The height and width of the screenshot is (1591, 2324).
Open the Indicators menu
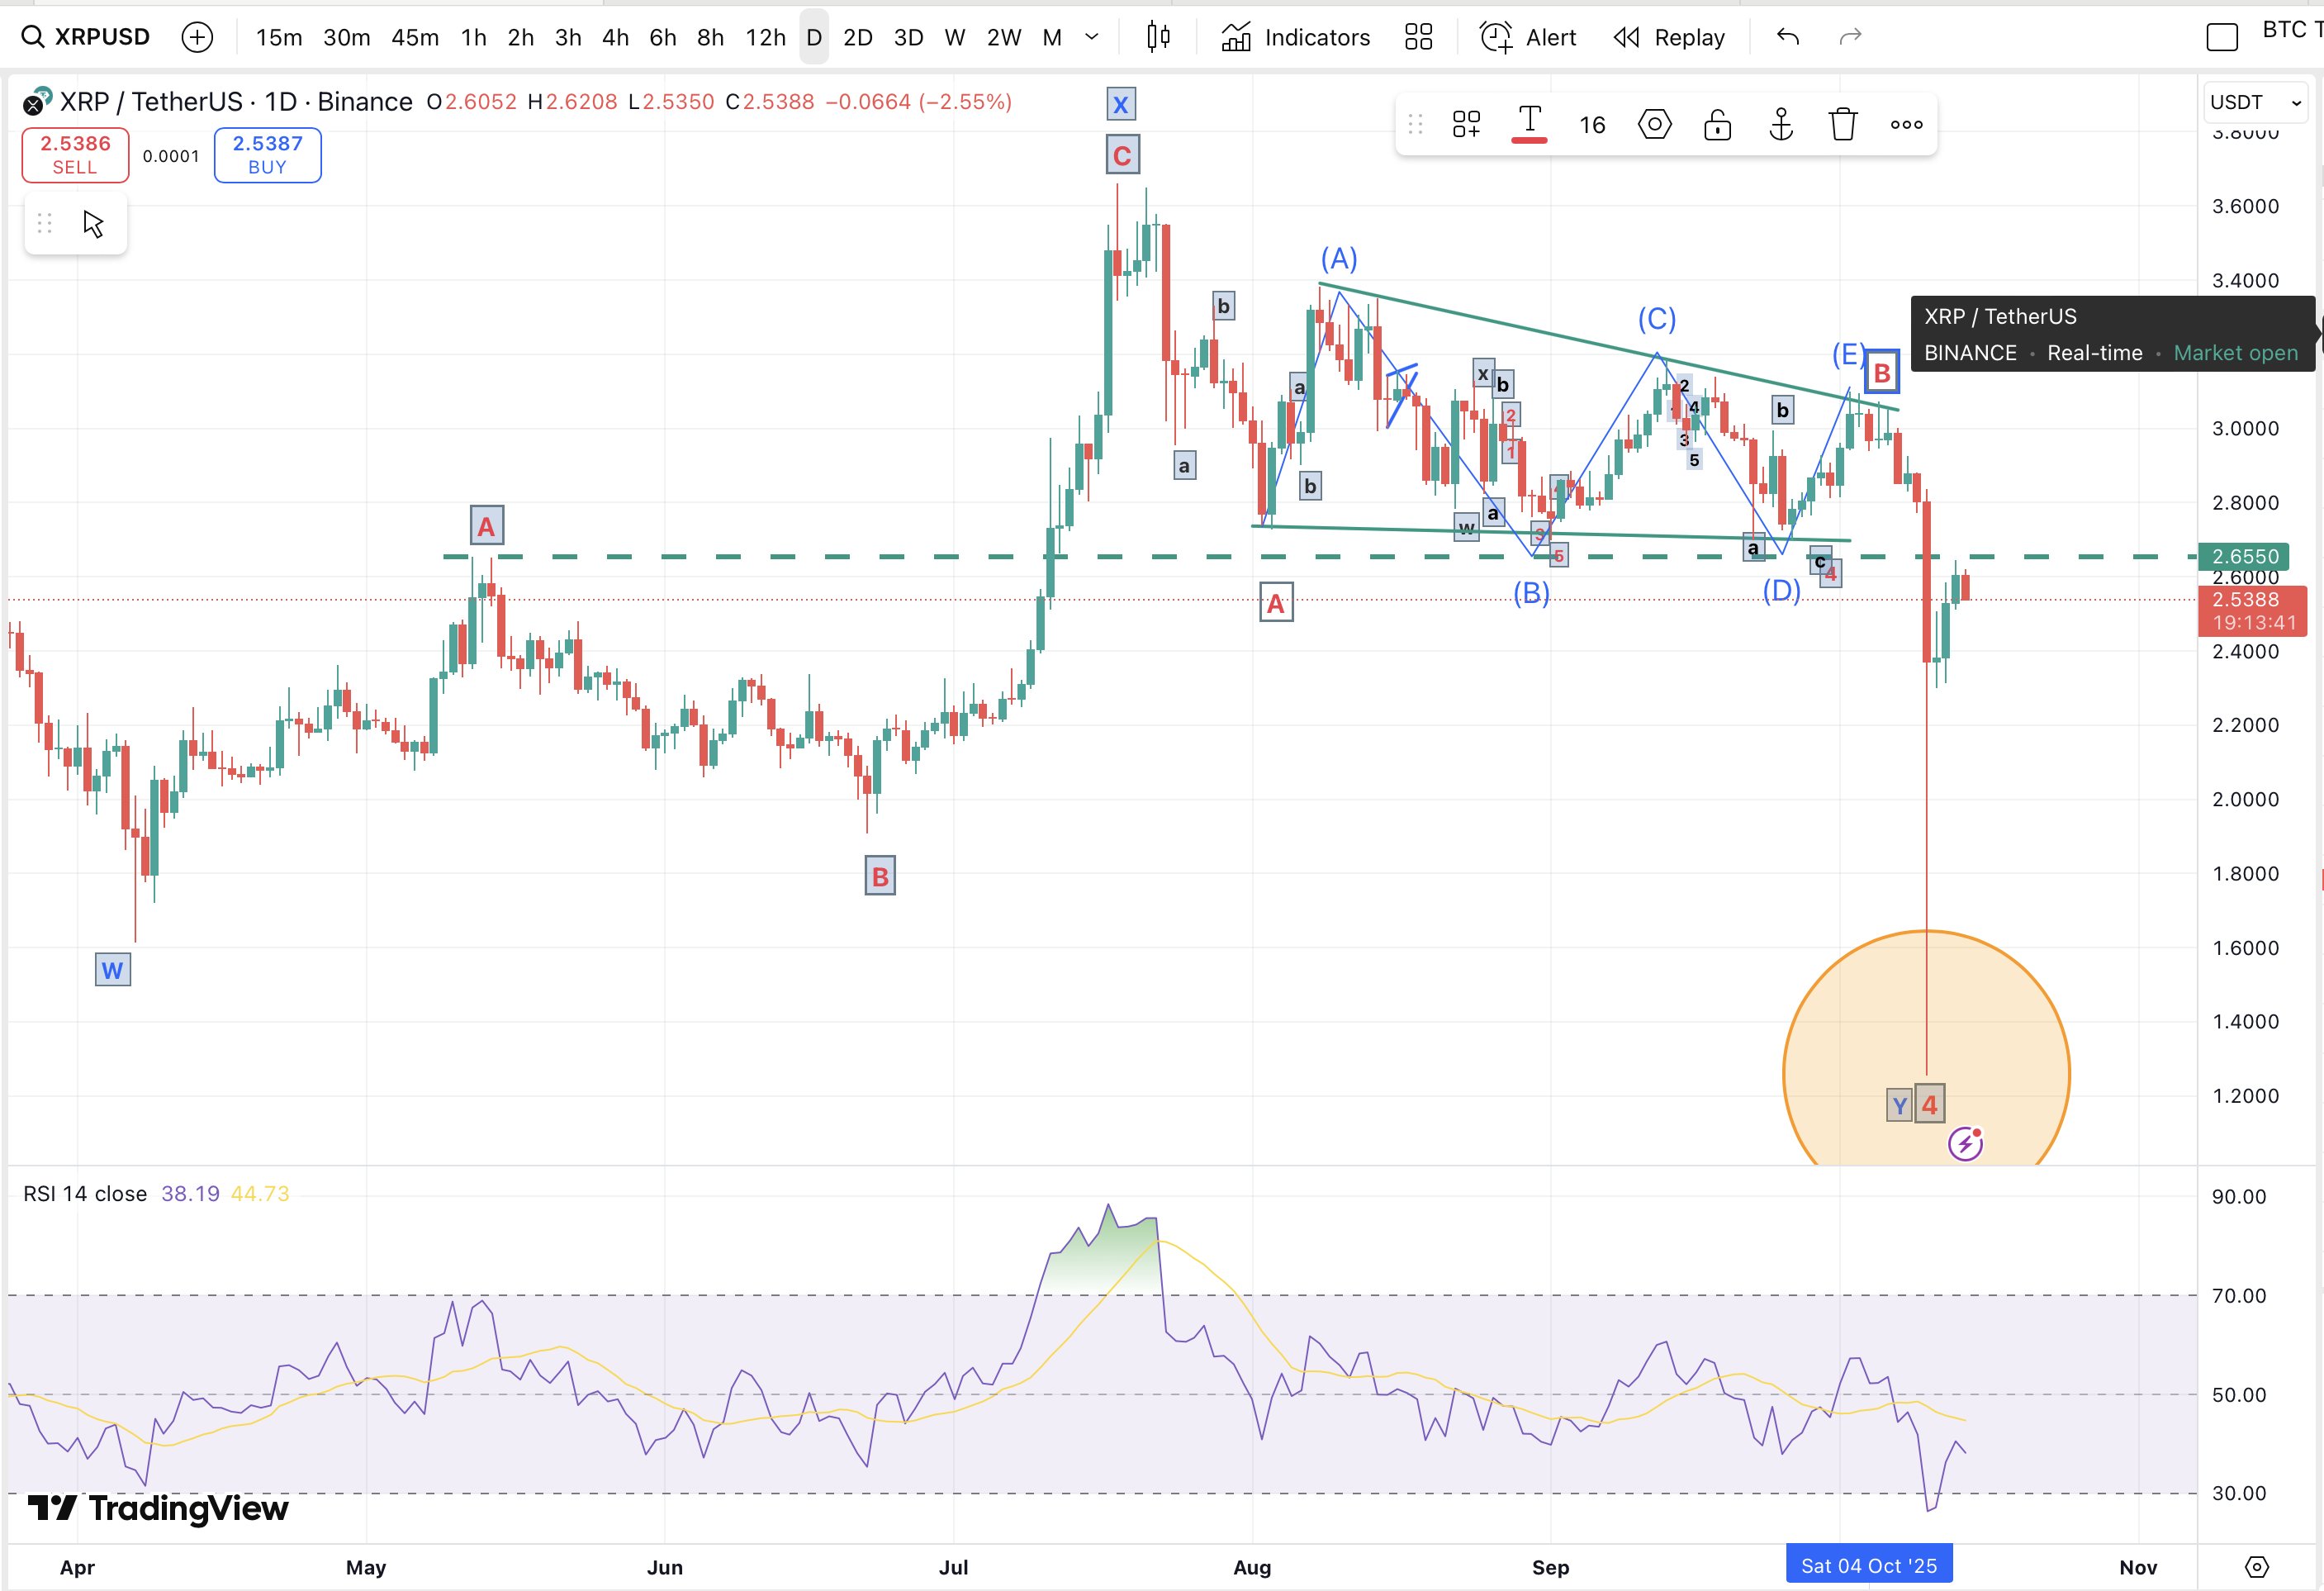[x=1295, y=37]
